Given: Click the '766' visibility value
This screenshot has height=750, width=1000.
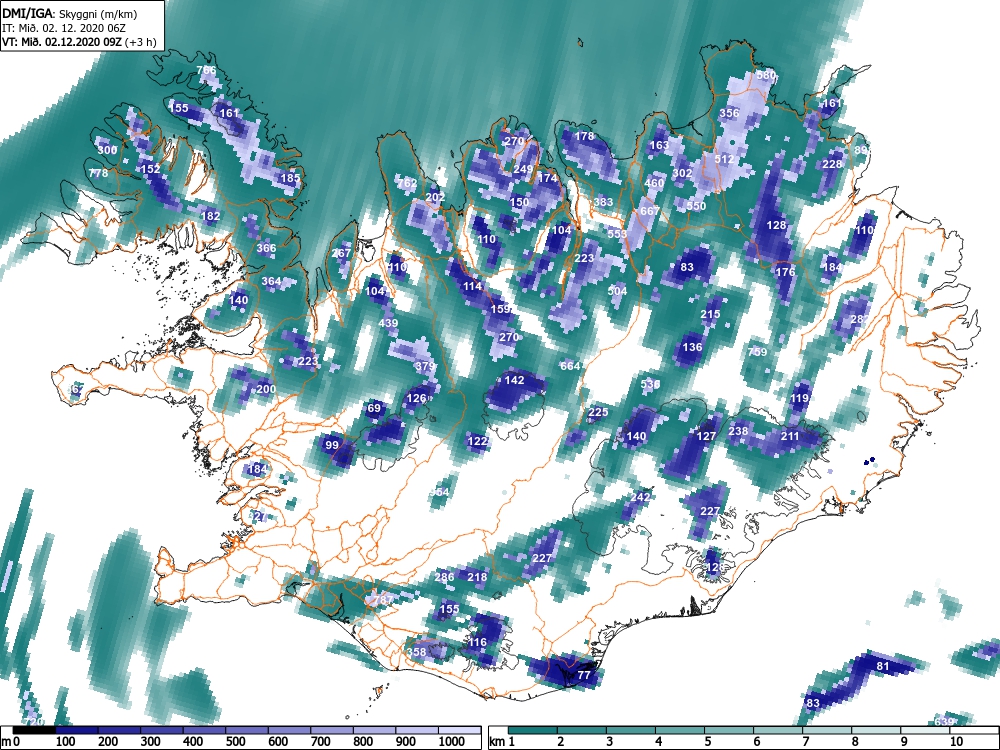Looking at the screenshot, I should coord(206,70).
